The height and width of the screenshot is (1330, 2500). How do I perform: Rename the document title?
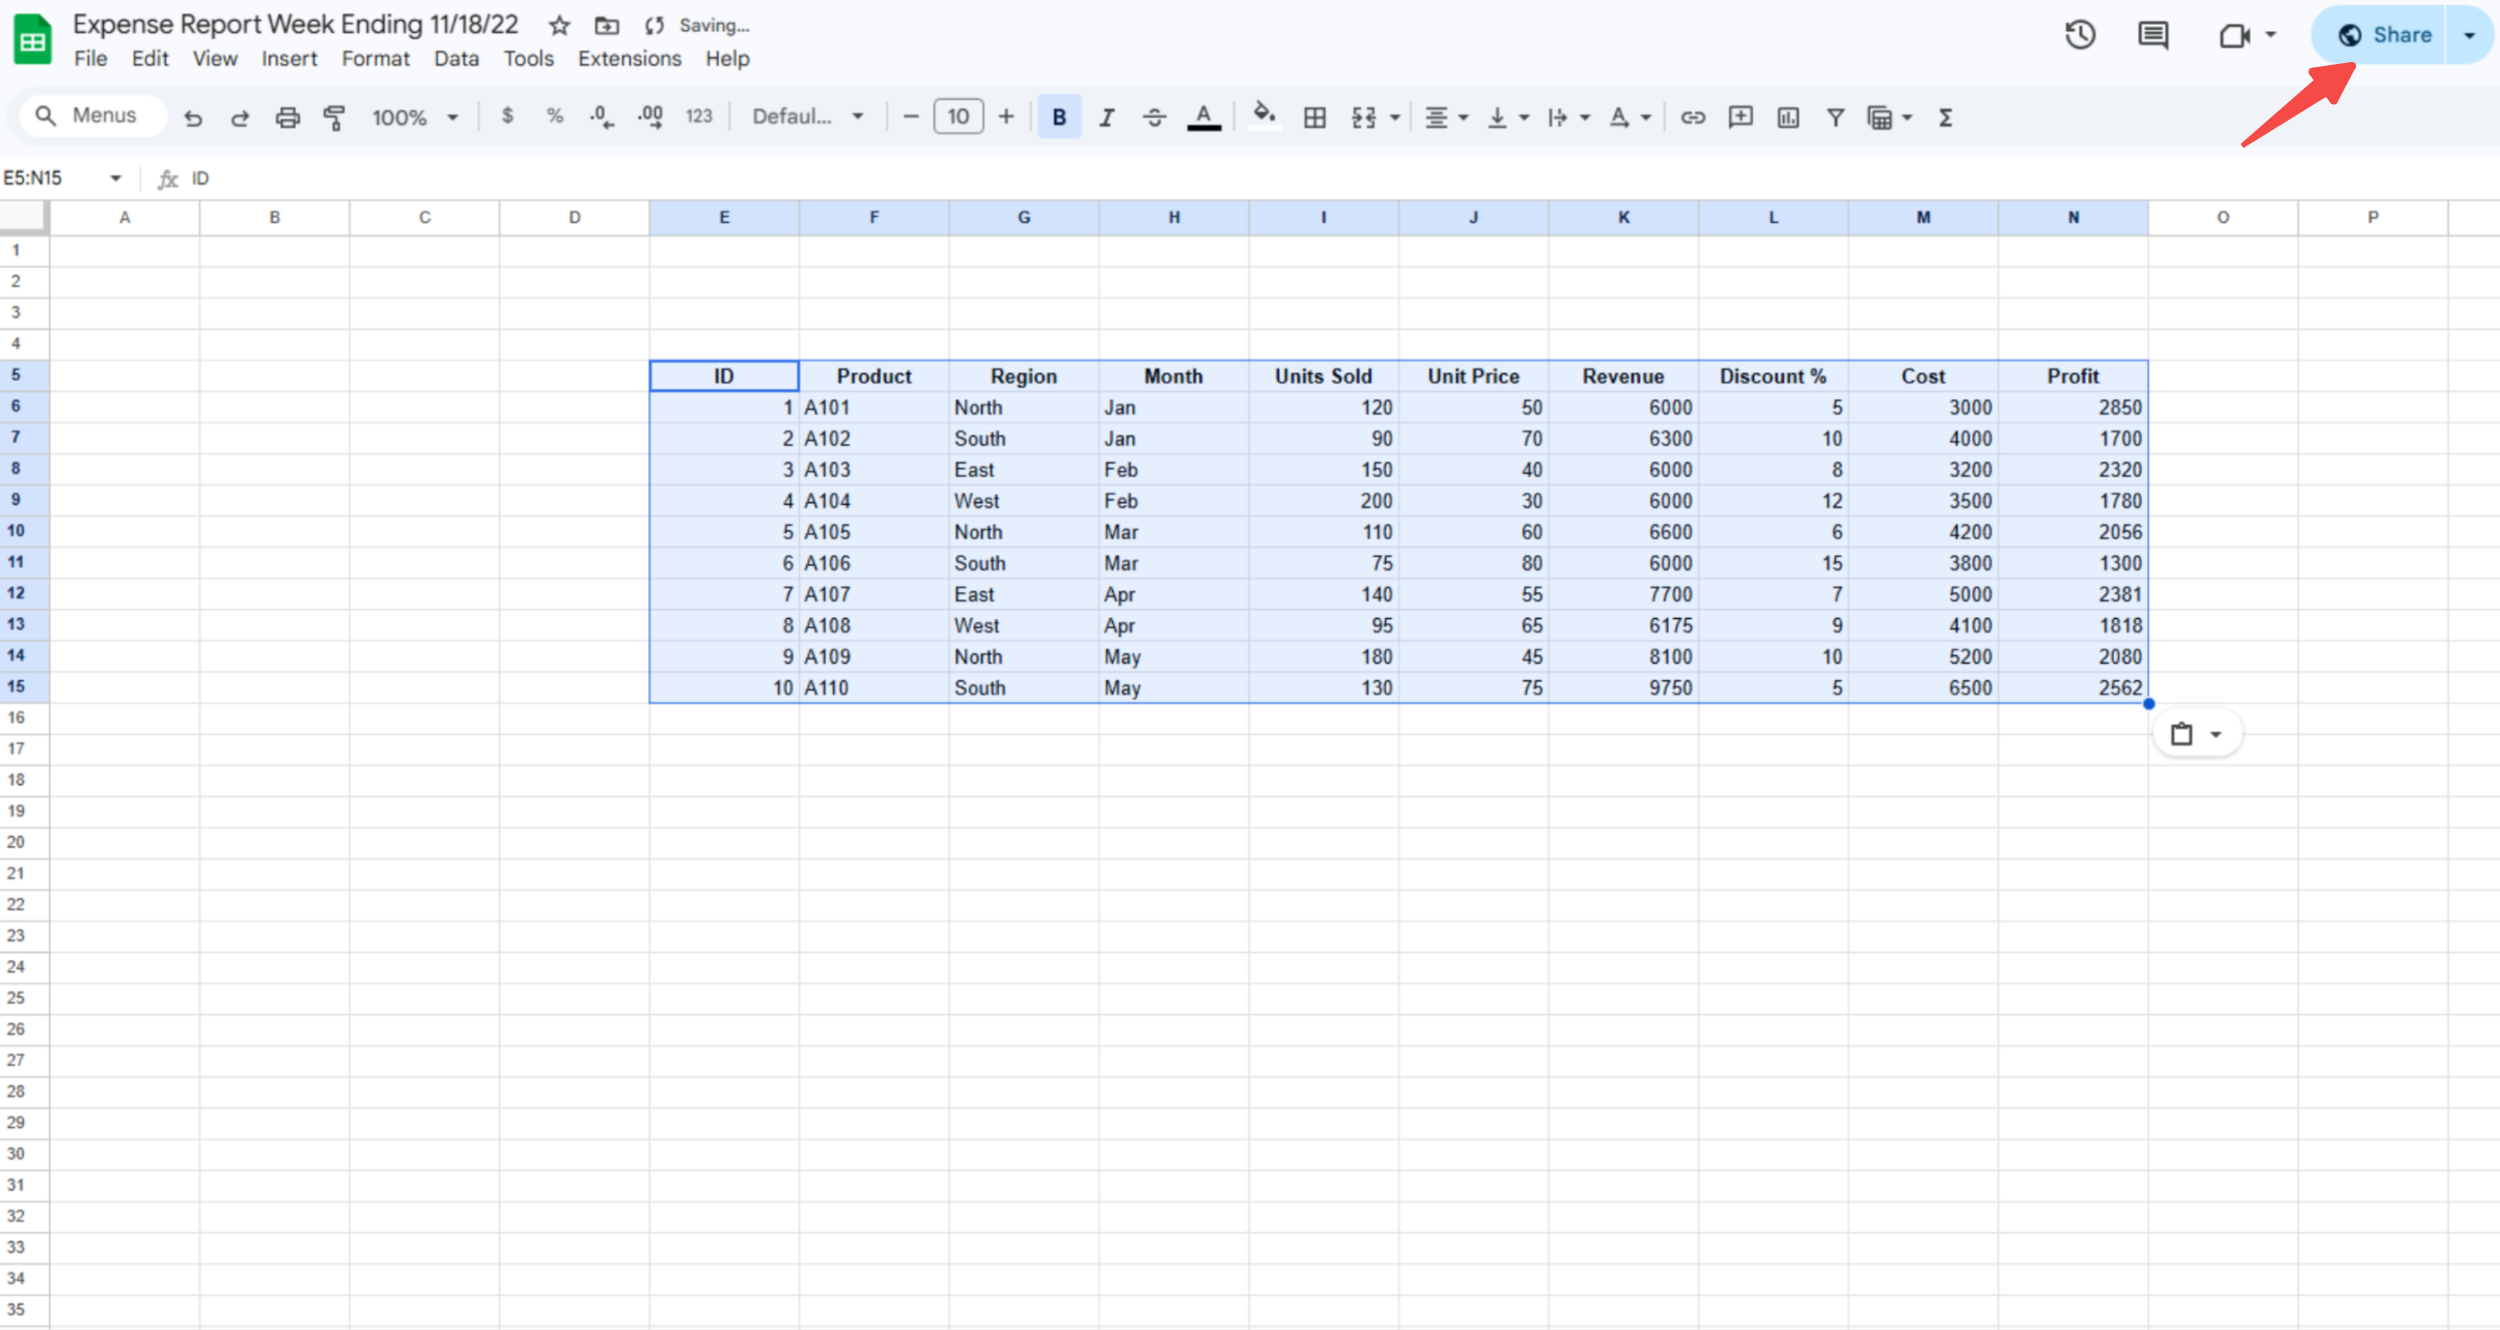click(296, 25)
